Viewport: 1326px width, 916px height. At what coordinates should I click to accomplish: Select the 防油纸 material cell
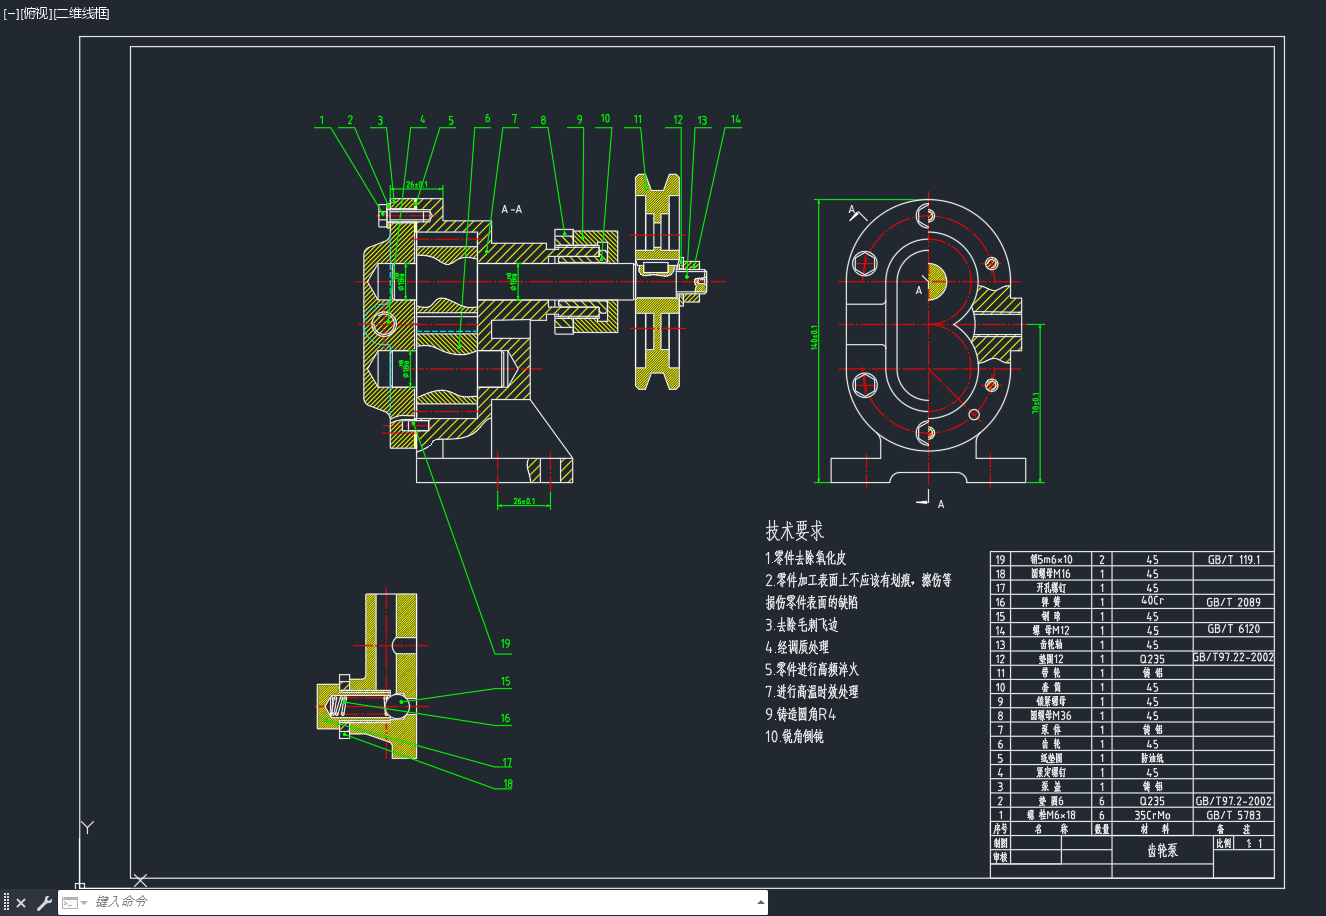[x=1152, y=758]
